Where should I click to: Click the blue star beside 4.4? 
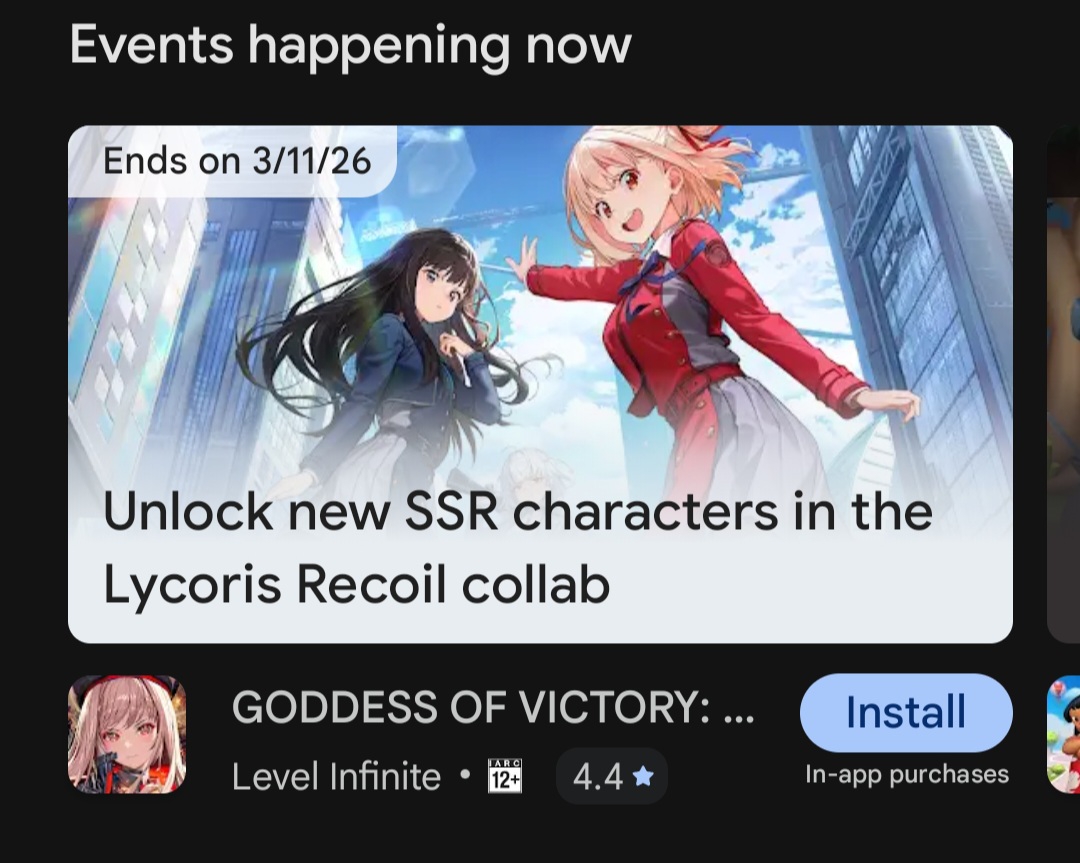pyautogui.click(x=643, y=777)
